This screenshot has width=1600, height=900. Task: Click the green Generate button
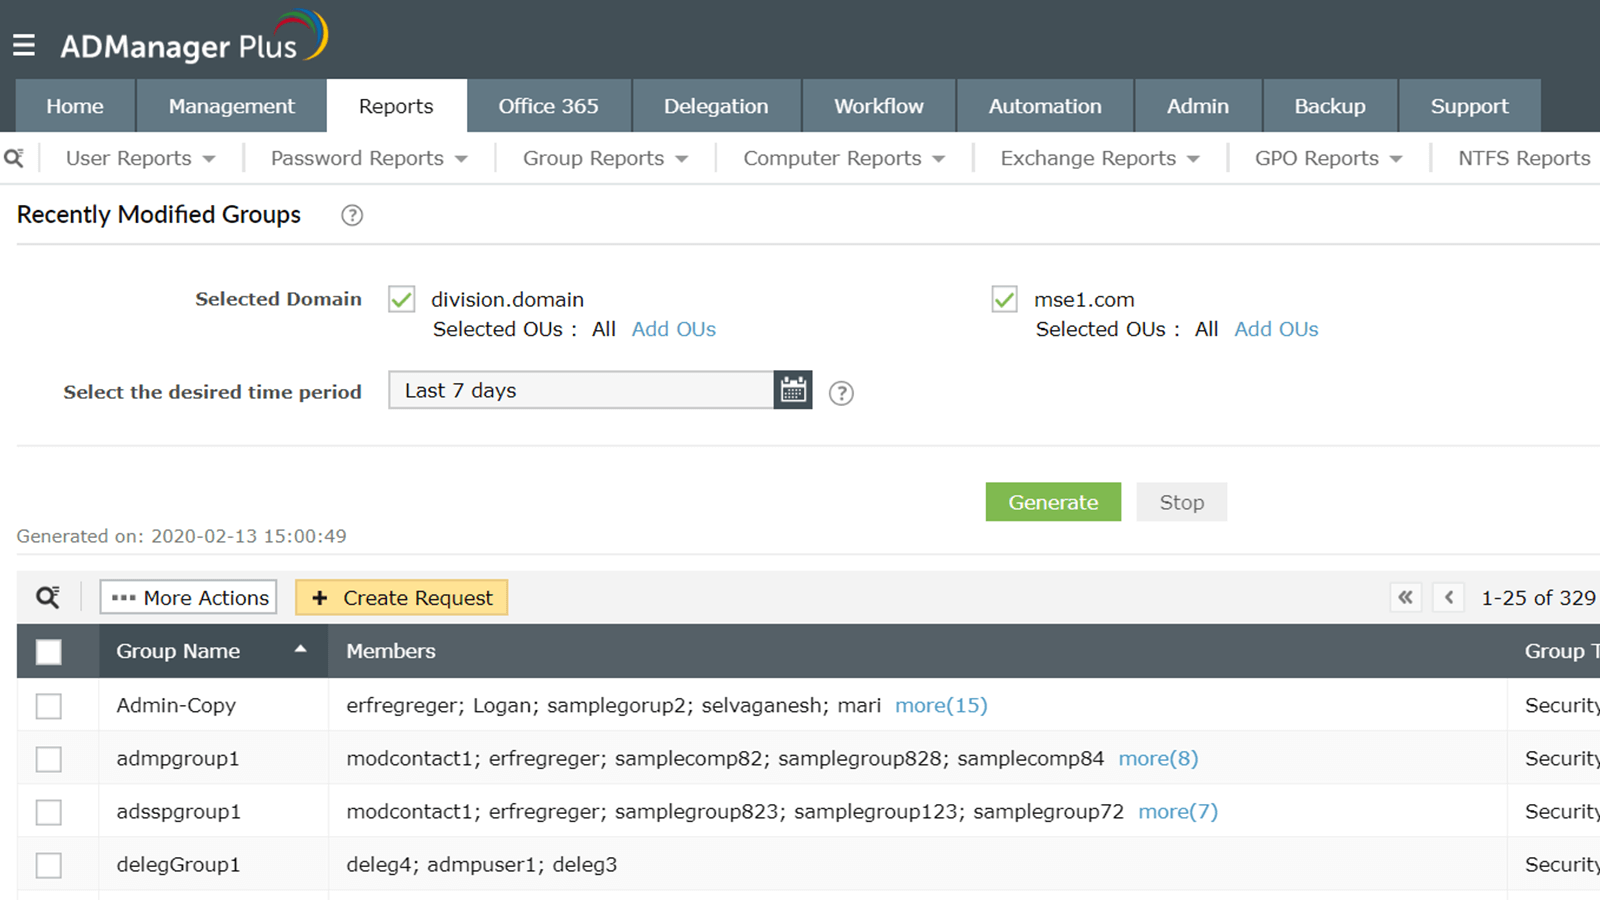1053,502
